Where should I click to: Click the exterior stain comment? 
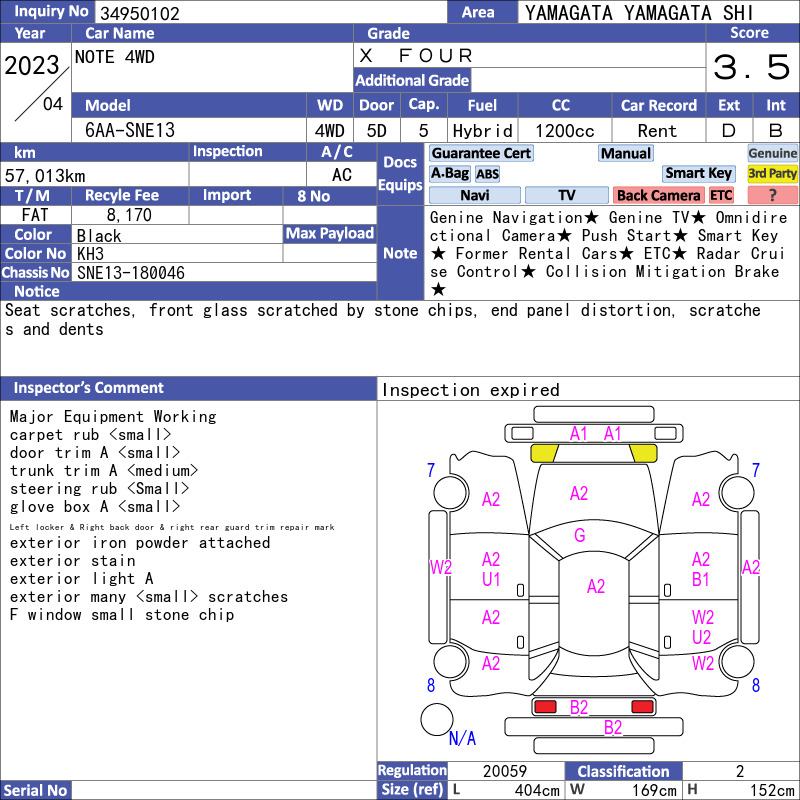tap(72, 561)
